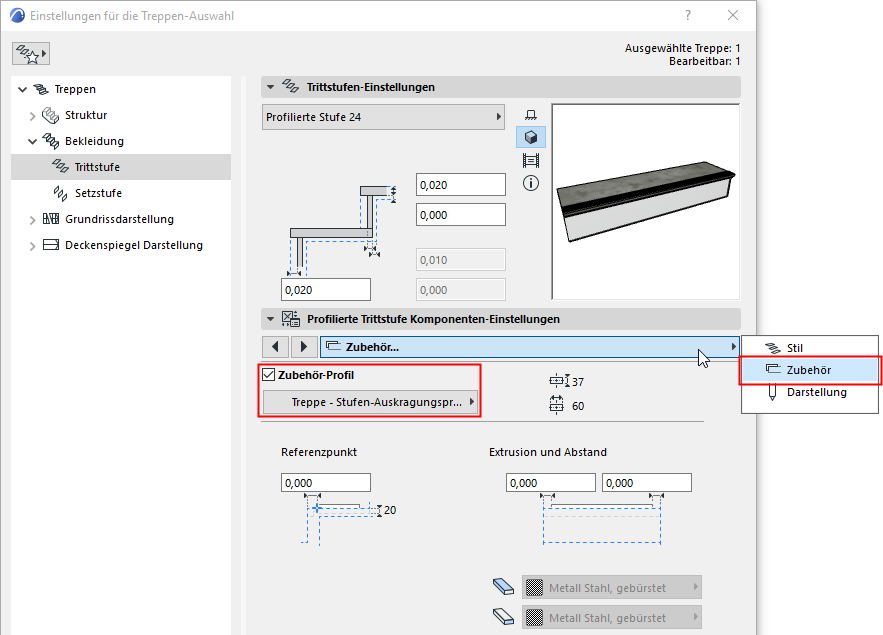The height and width of the screenshot is (635, 883).
Task: Click the reference point anchor in diagram
Action: point(317,508)
